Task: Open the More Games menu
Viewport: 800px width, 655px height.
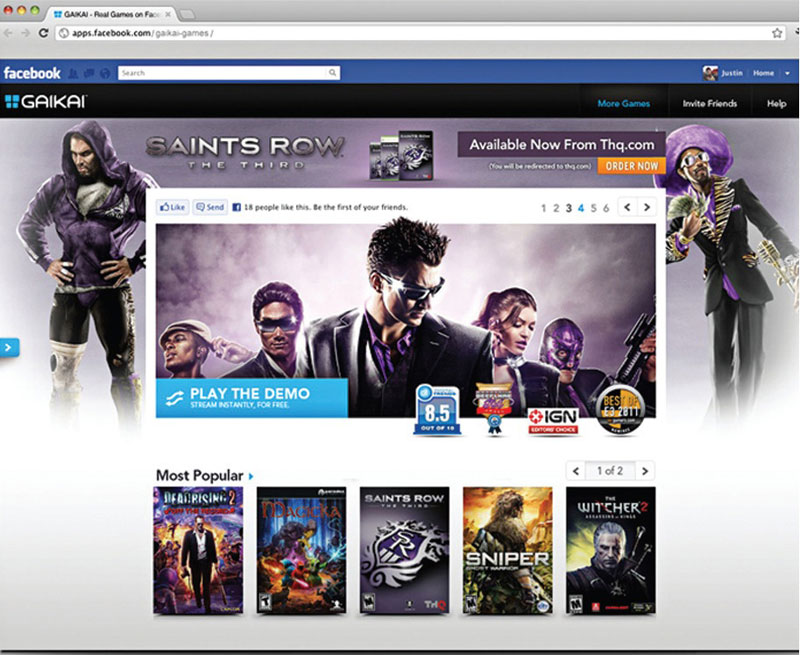Action: pos(623,104)
